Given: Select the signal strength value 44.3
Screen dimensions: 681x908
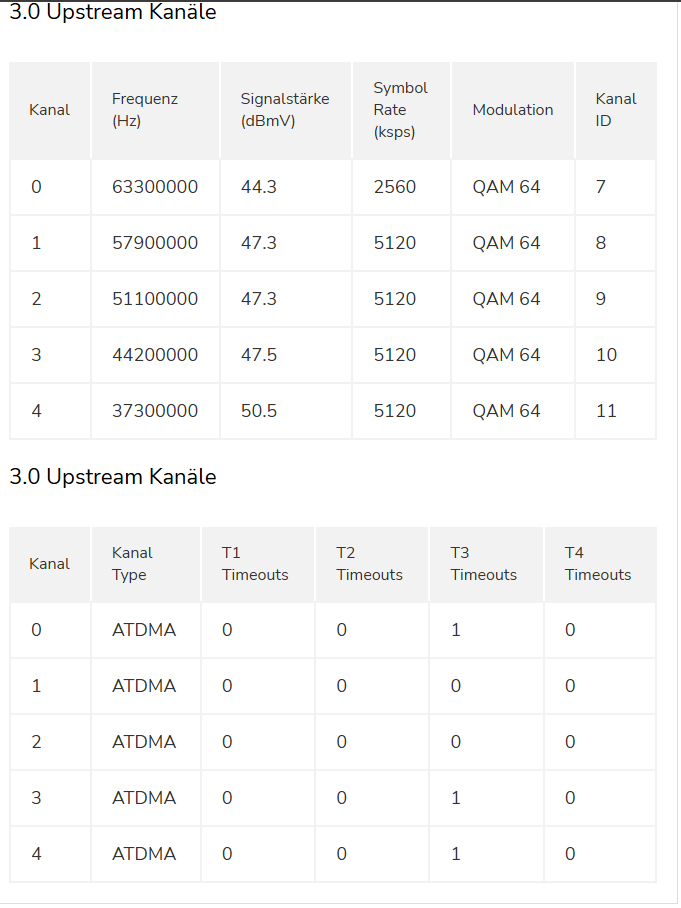Looking at the screenshot, I should 259,187.
